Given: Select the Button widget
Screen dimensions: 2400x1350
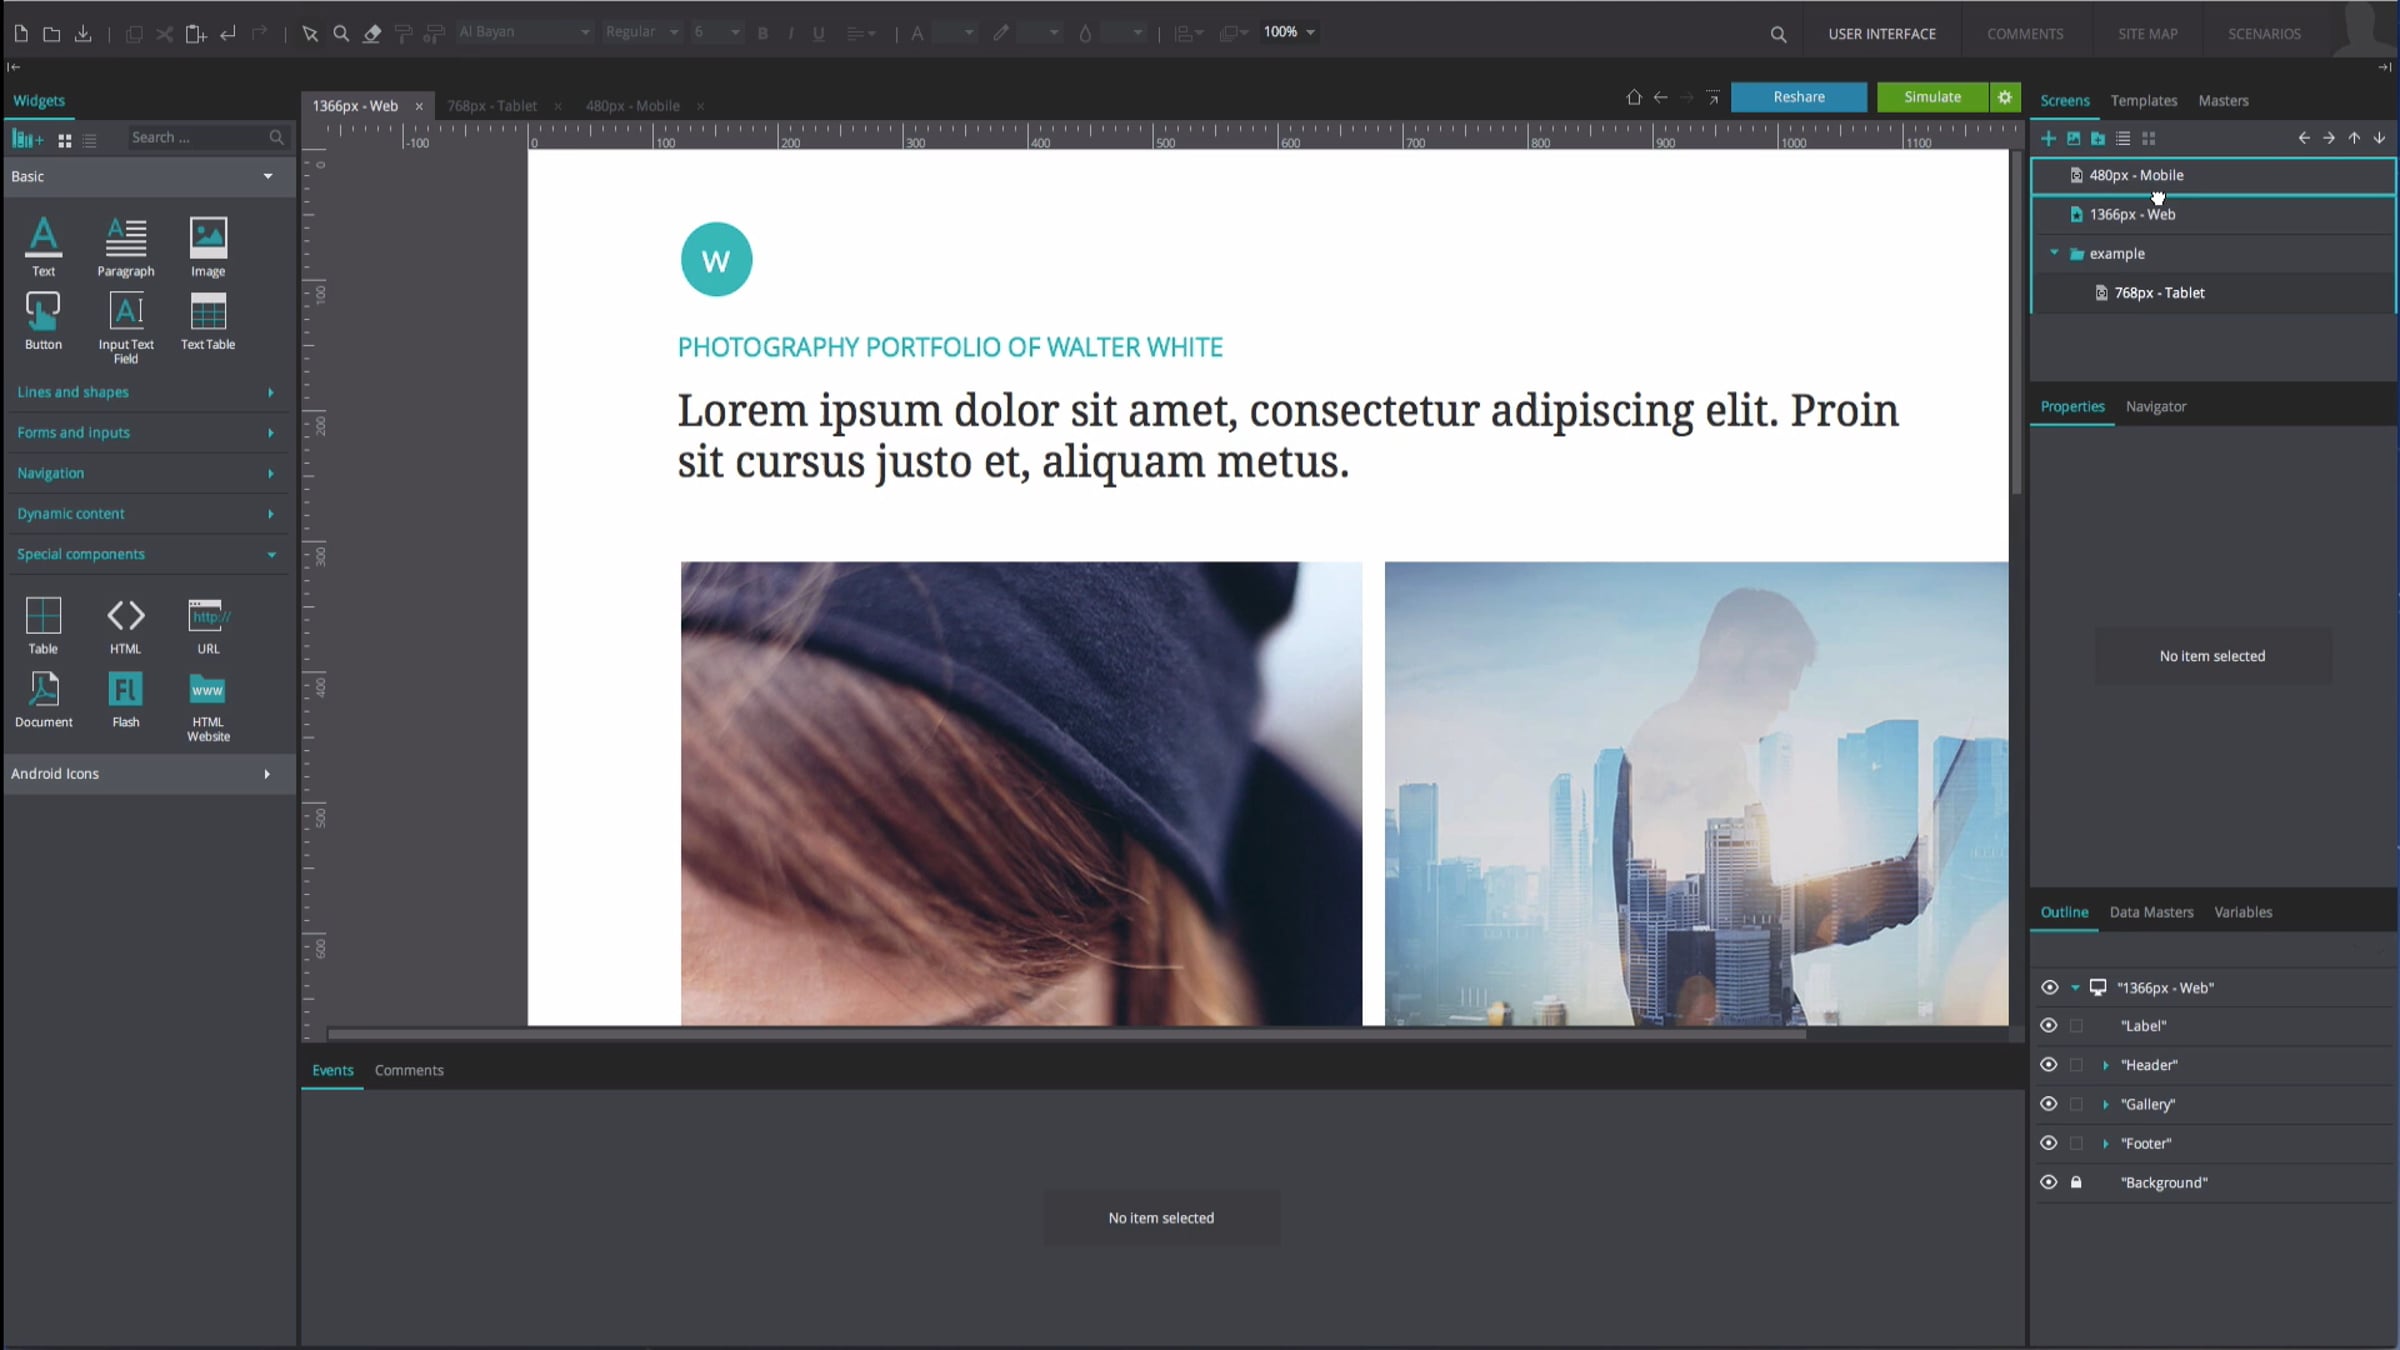Looking at the screenshot, I should click(43, 321).
